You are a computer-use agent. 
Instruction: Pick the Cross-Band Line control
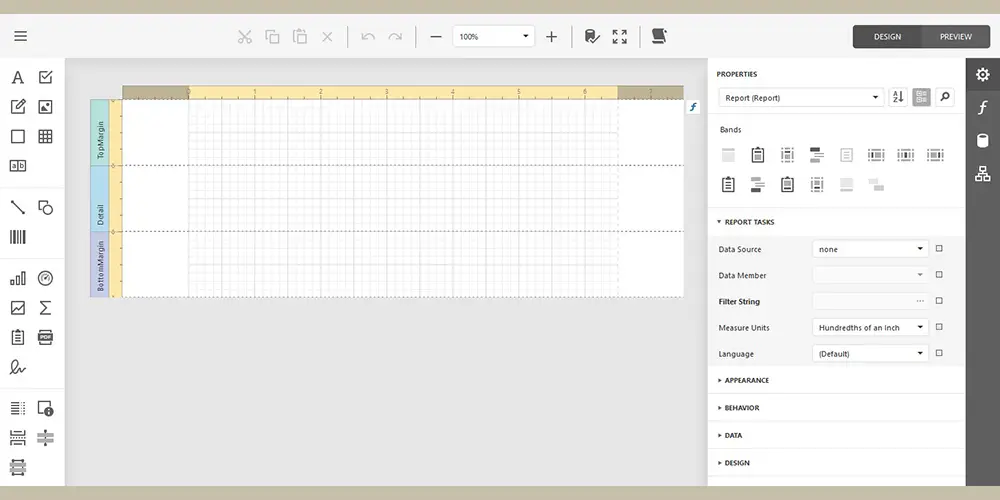(45, 438)
